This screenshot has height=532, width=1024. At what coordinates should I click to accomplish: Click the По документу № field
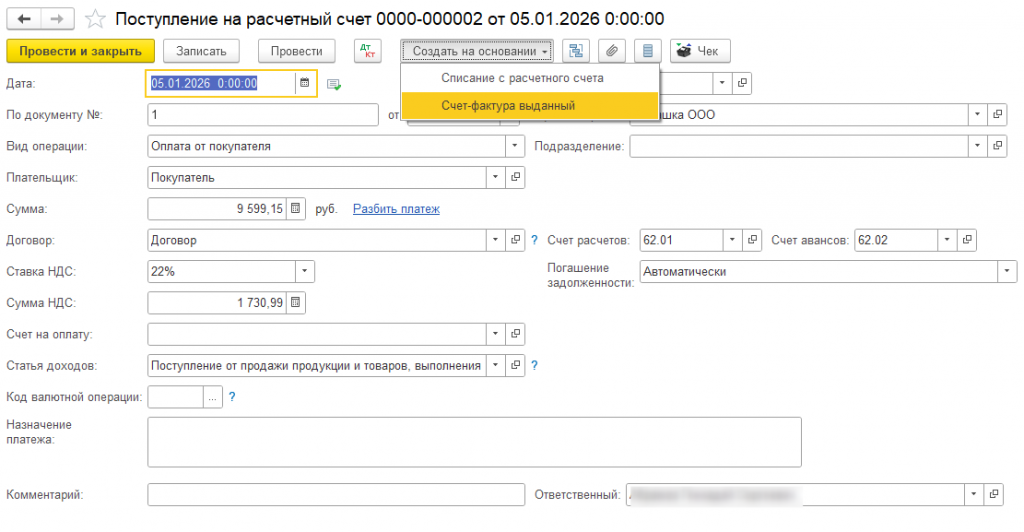pos(263,115)
